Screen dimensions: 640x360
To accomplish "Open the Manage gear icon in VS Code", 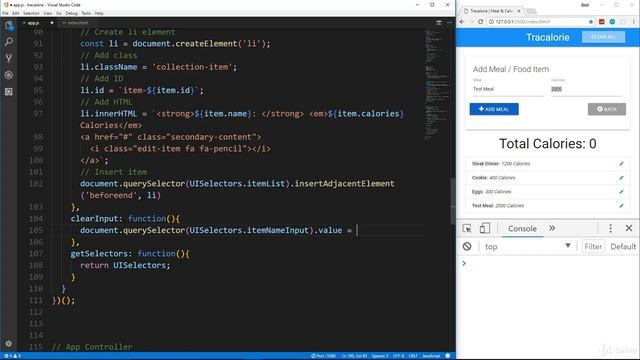I will coord(9,344).
